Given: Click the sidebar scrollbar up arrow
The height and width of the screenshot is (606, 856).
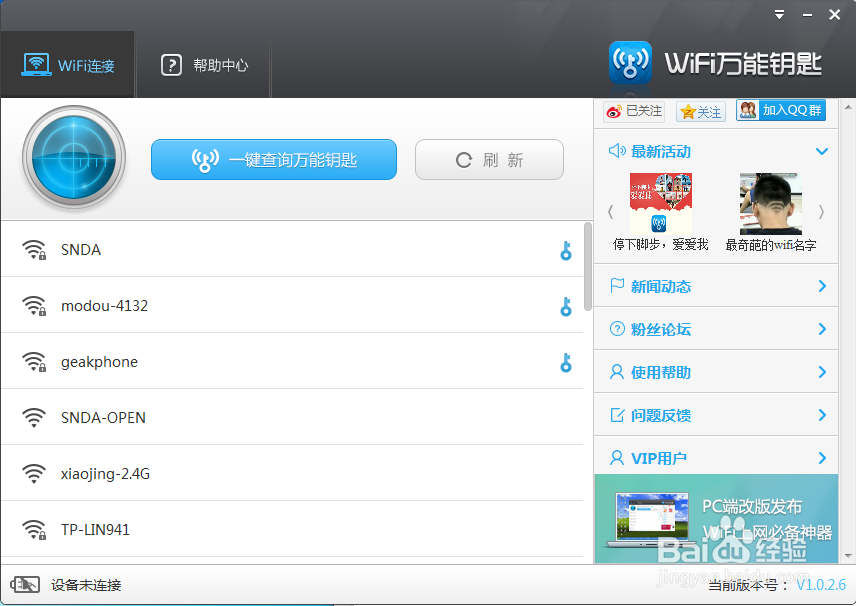Looking at the screenshot, I should click(848, 107).
